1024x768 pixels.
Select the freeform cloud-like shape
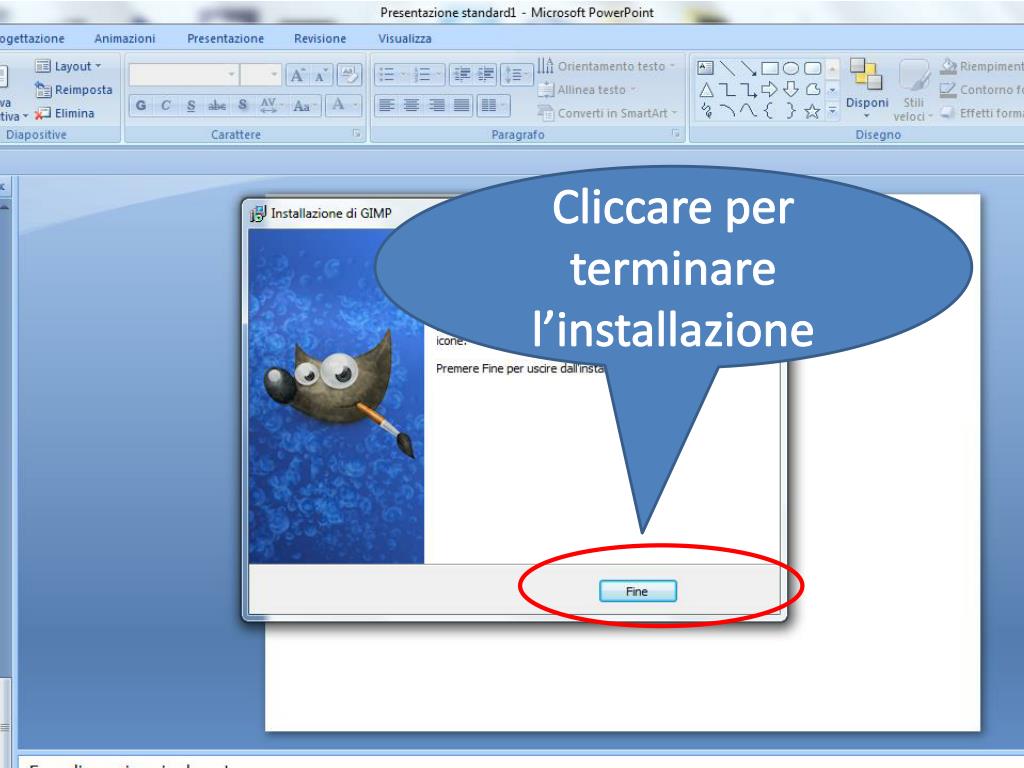(x=812, y=89)
